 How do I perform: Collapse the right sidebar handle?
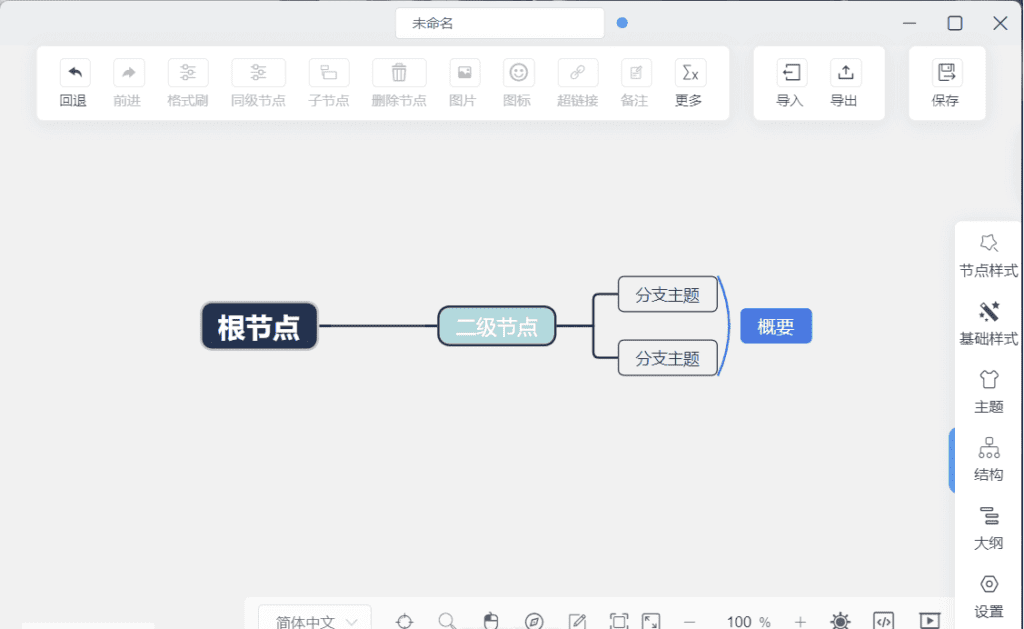(x=952, y=460)
